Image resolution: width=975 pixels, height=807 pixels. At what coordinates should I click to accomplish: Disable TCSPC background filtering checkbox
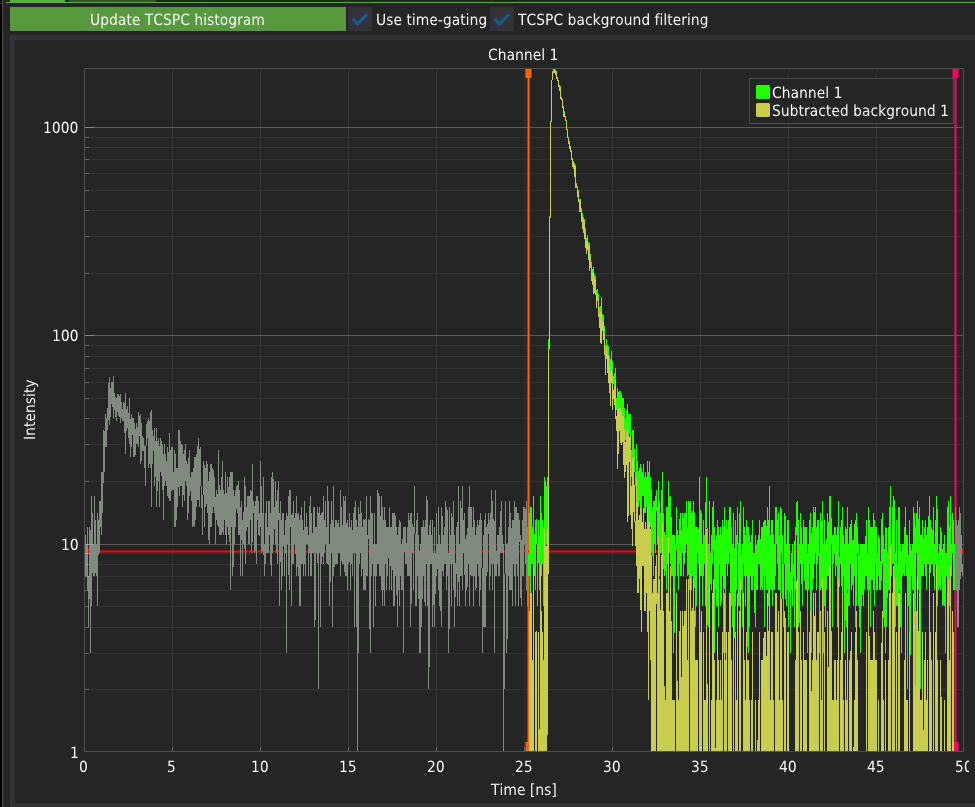coord(503,20)
